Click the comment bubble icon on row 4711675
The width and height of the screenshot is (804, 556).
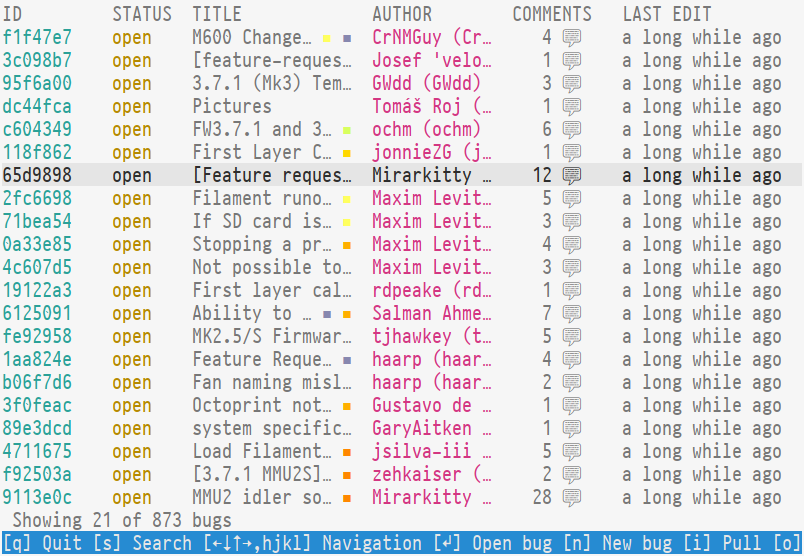coord(572,452)
